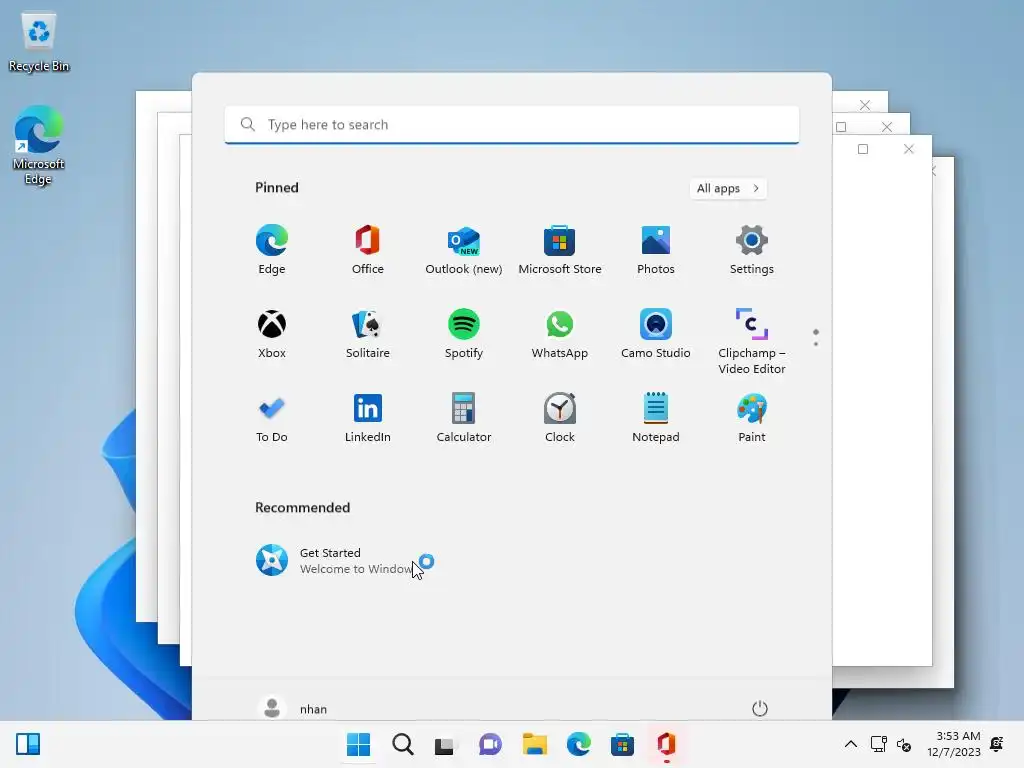Open Notepad pinned app
The image size is (1024, 768).
click(x=656, y=418)
